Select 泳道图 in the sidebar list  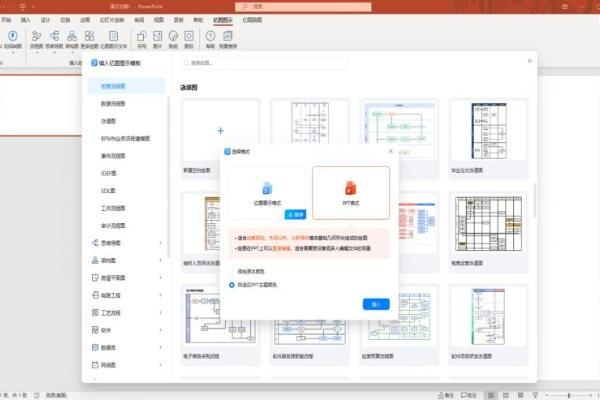click(108, 121)
